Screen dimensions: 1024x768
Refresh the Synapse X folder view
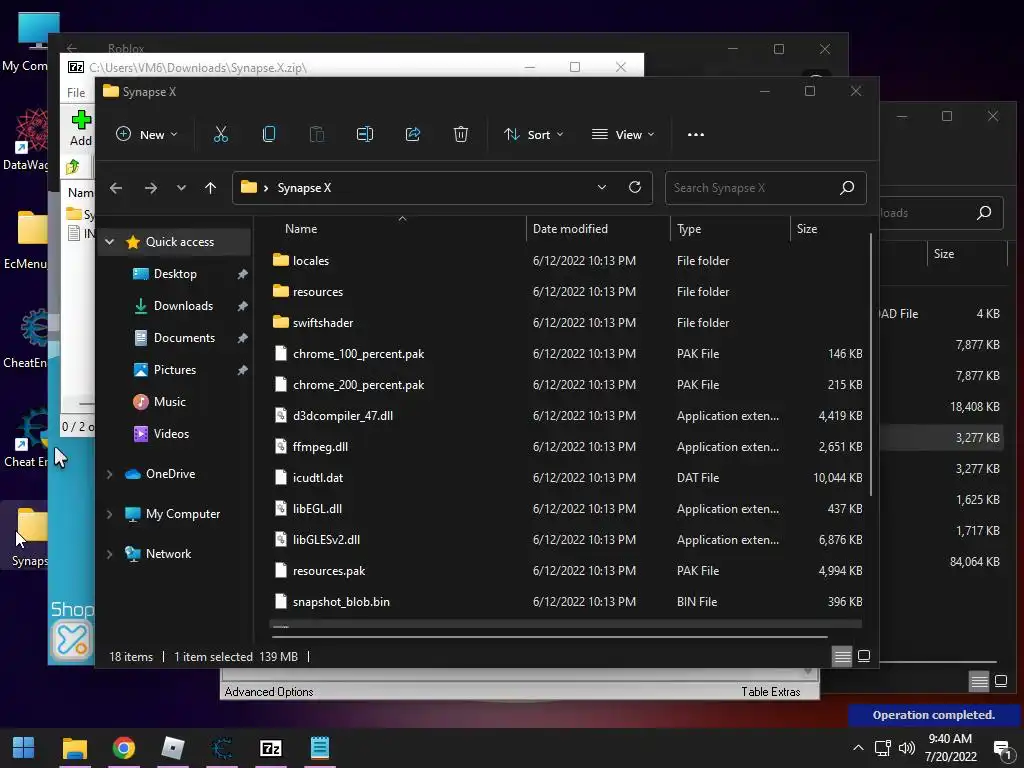click(635, 187)
